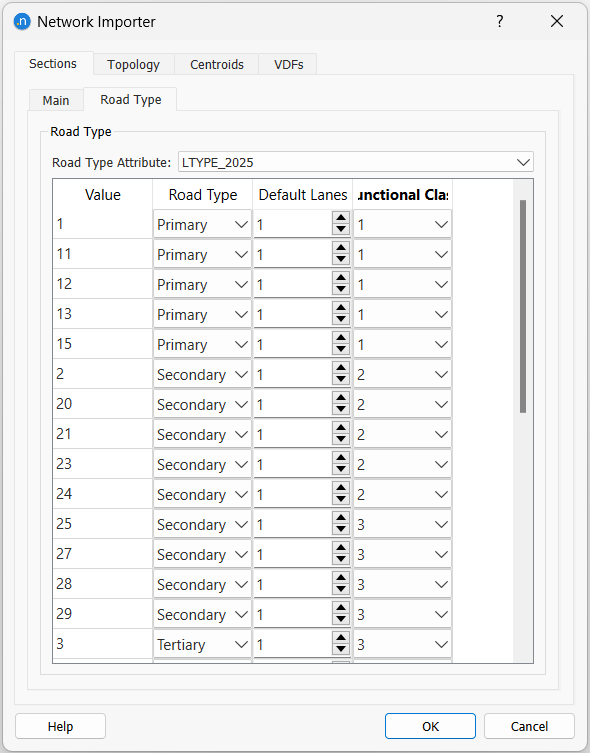
Task: Click the Default Lanes column header
Action: (x=302, y=194)
